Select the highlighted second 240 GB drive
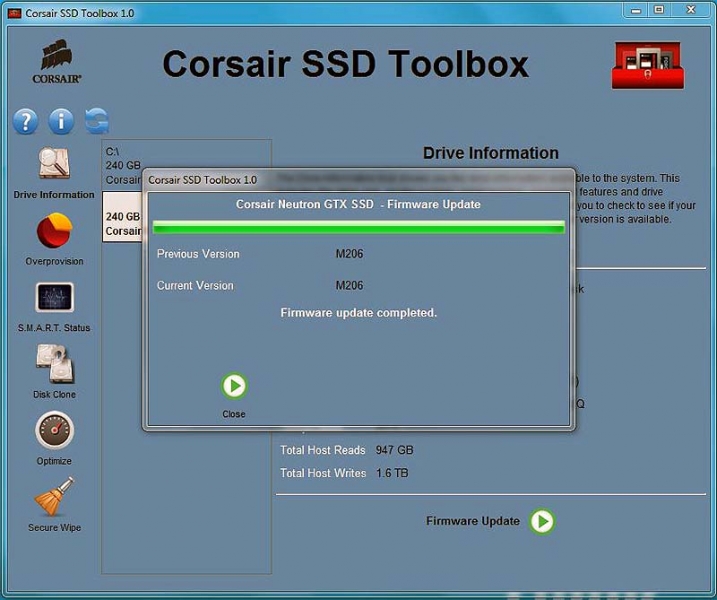 (x=123, y=223)
